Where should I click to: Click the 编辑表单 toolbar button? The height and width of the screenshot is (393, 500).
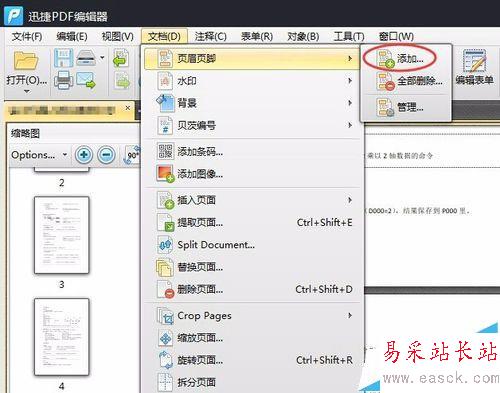click(x=474, y=67)
